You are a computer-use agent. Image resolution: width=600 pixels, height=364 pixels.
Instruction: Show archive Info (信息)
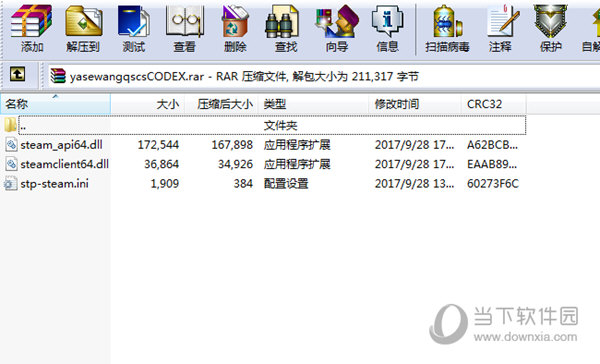tap(387, 28)
